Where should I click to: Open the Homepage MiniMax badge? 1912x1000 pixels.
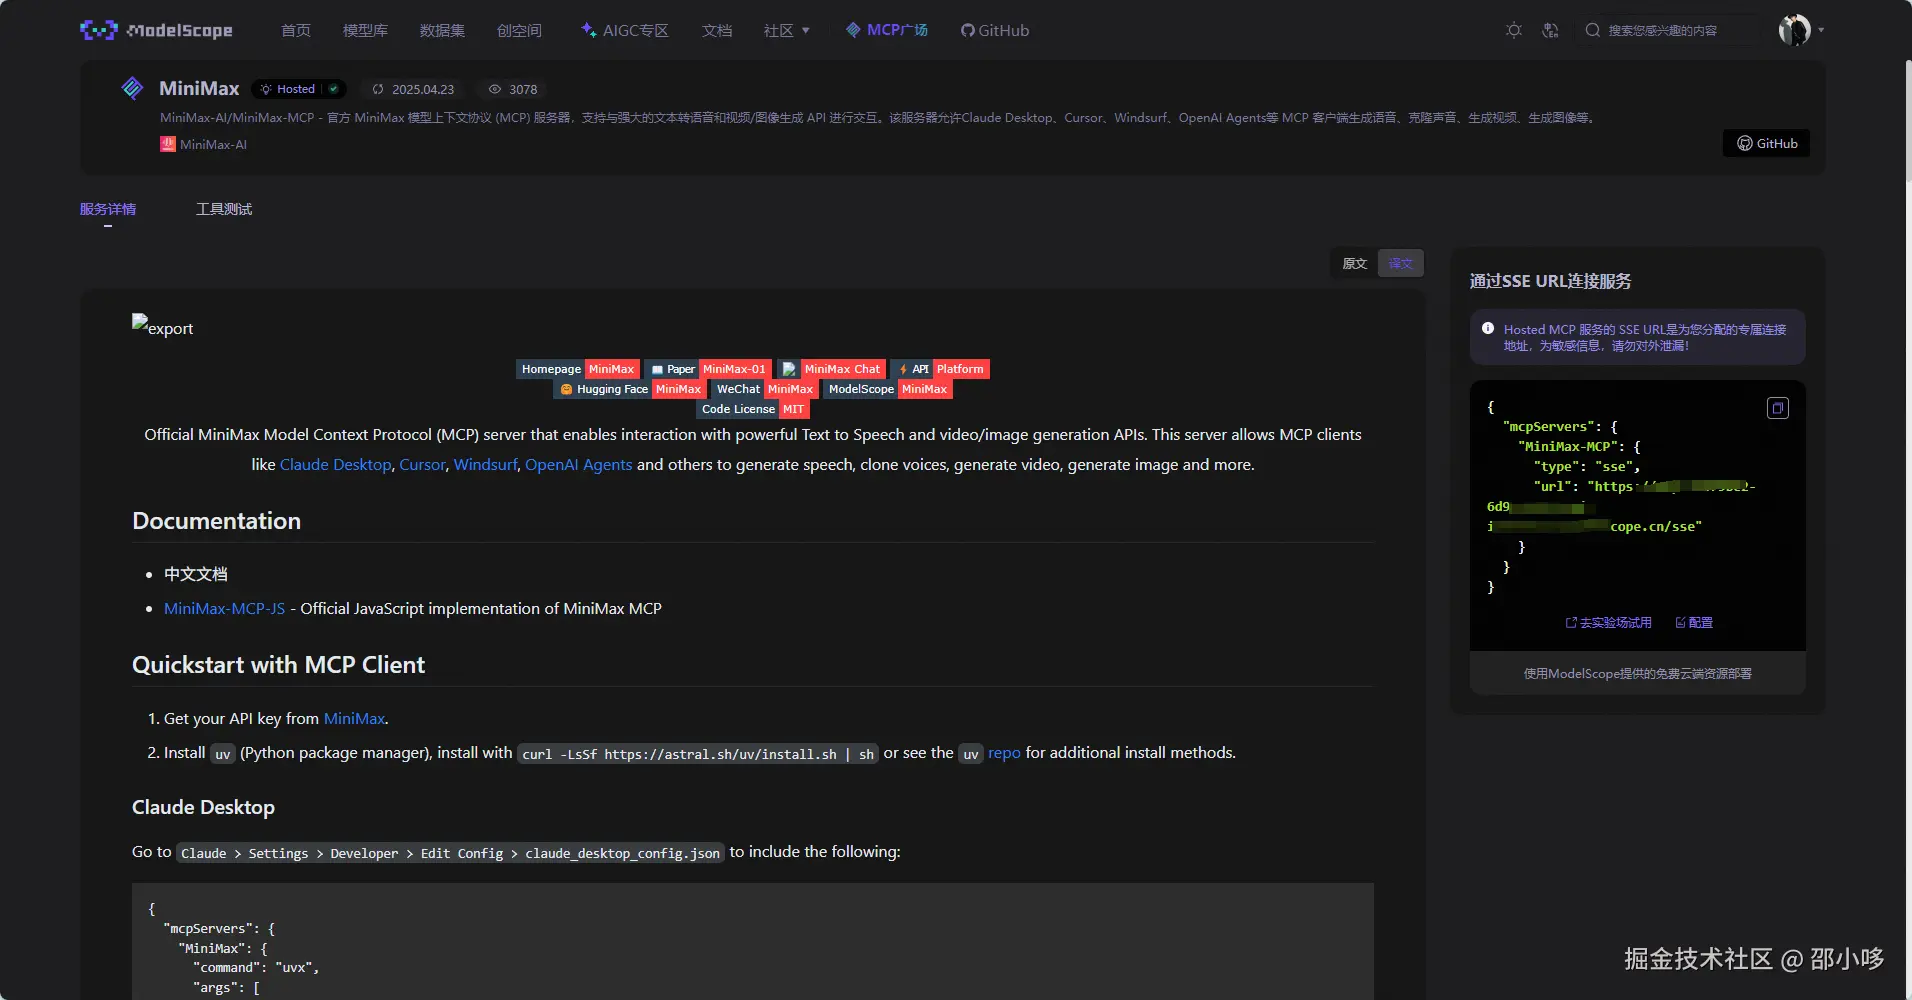click(x=578, y=369)
